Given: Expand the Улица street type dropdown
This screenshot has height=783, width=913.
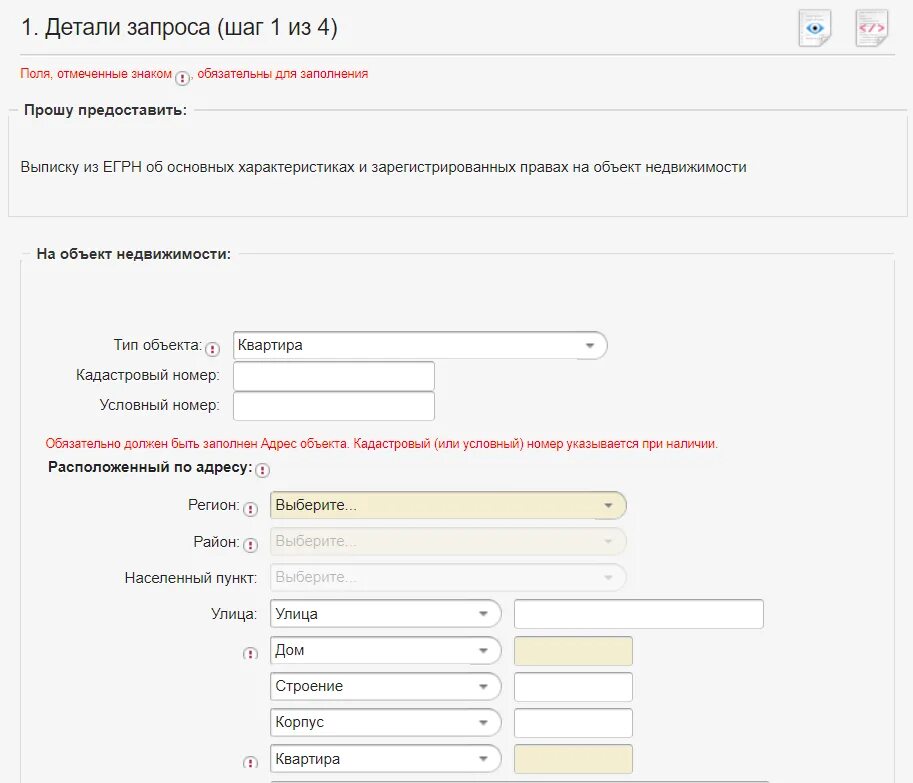Looking at the screenshot, I should 385,614.
